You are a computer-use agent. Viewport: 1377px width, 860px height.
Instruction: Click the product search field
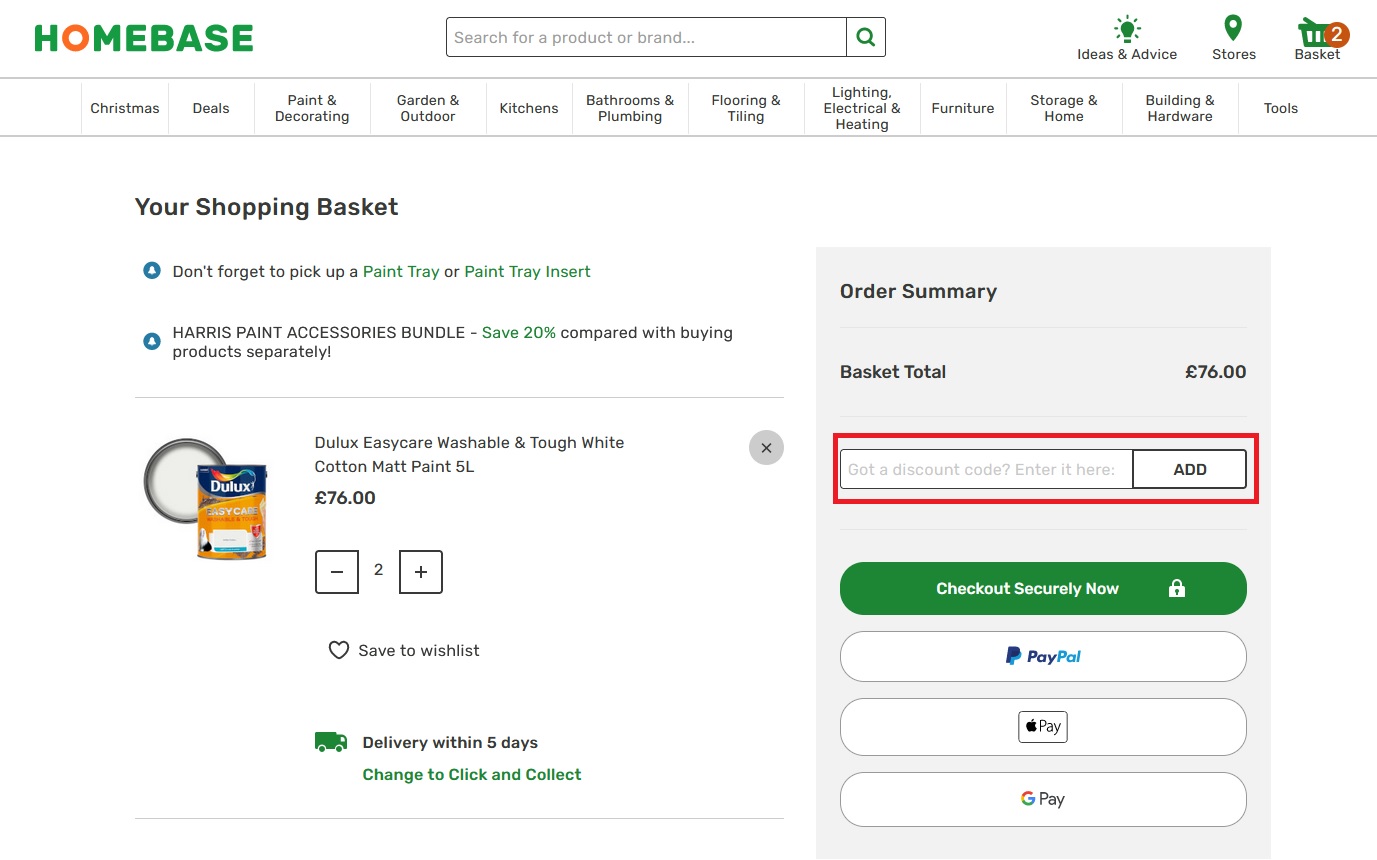pos(646,37)
